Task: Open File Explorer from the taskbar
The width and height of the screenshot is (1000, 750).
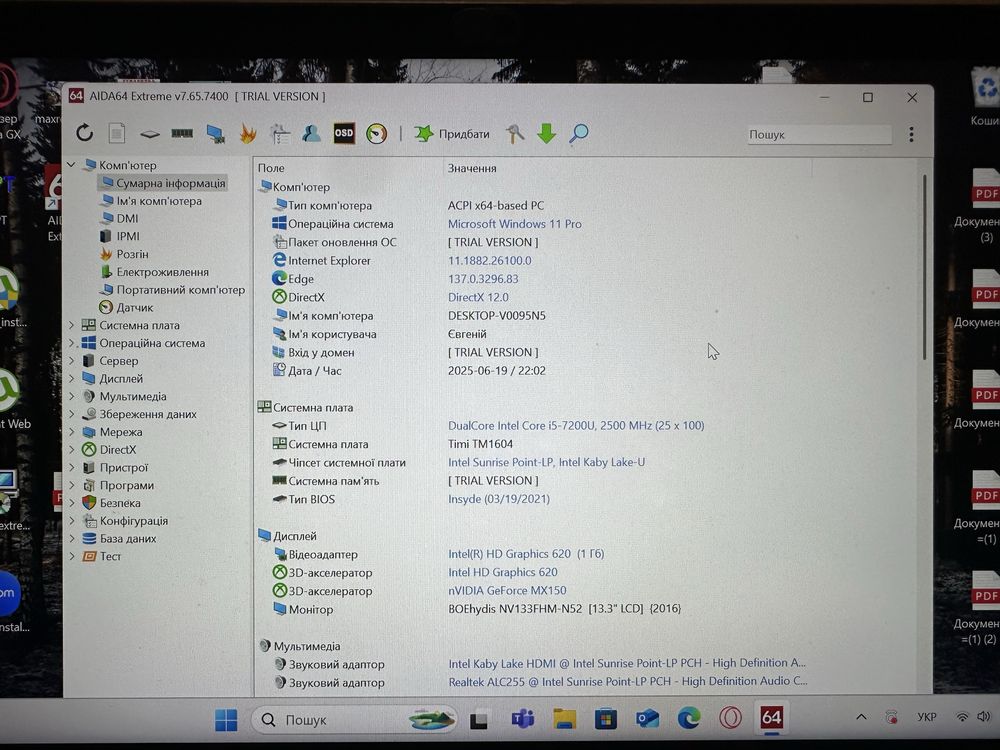Action: 564,719
